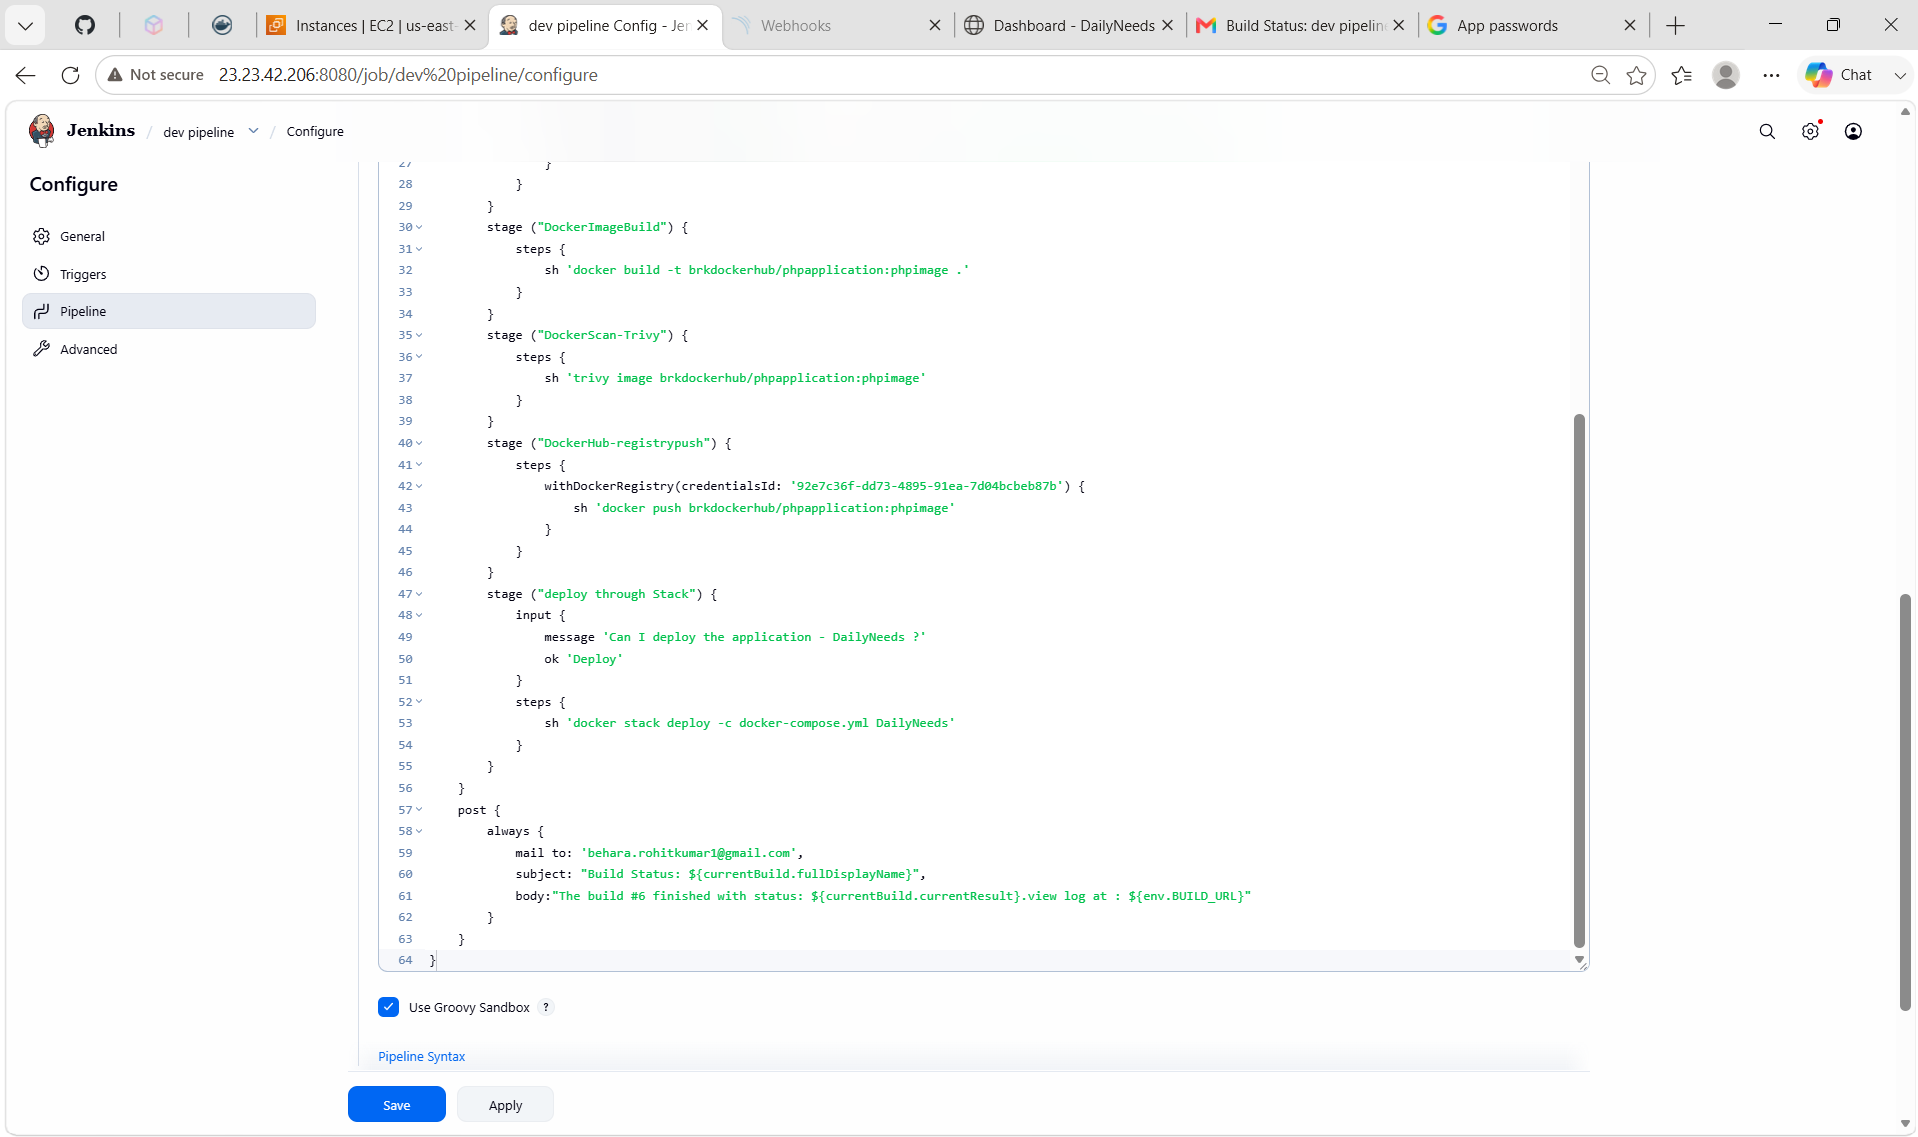Open the user account icon in Jenkins header
Screen dimensions: 1918x1137
[x=1853, y=132]
